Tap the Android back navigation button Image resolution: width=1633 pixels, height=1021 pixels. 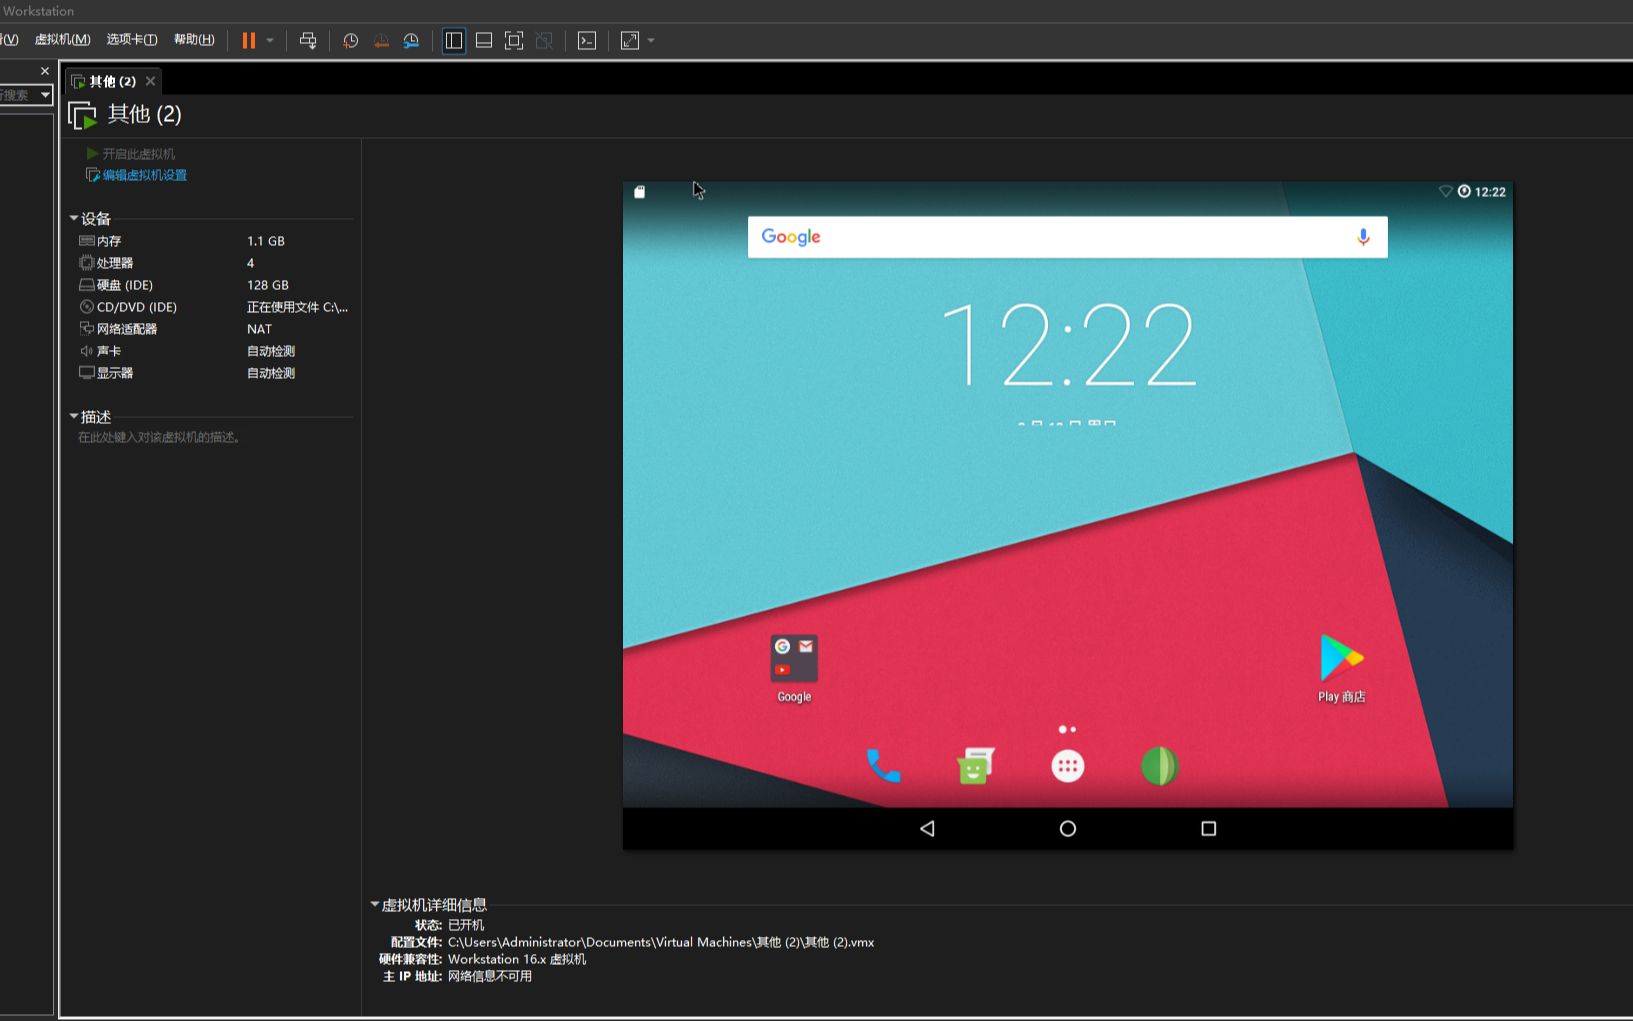927,828
